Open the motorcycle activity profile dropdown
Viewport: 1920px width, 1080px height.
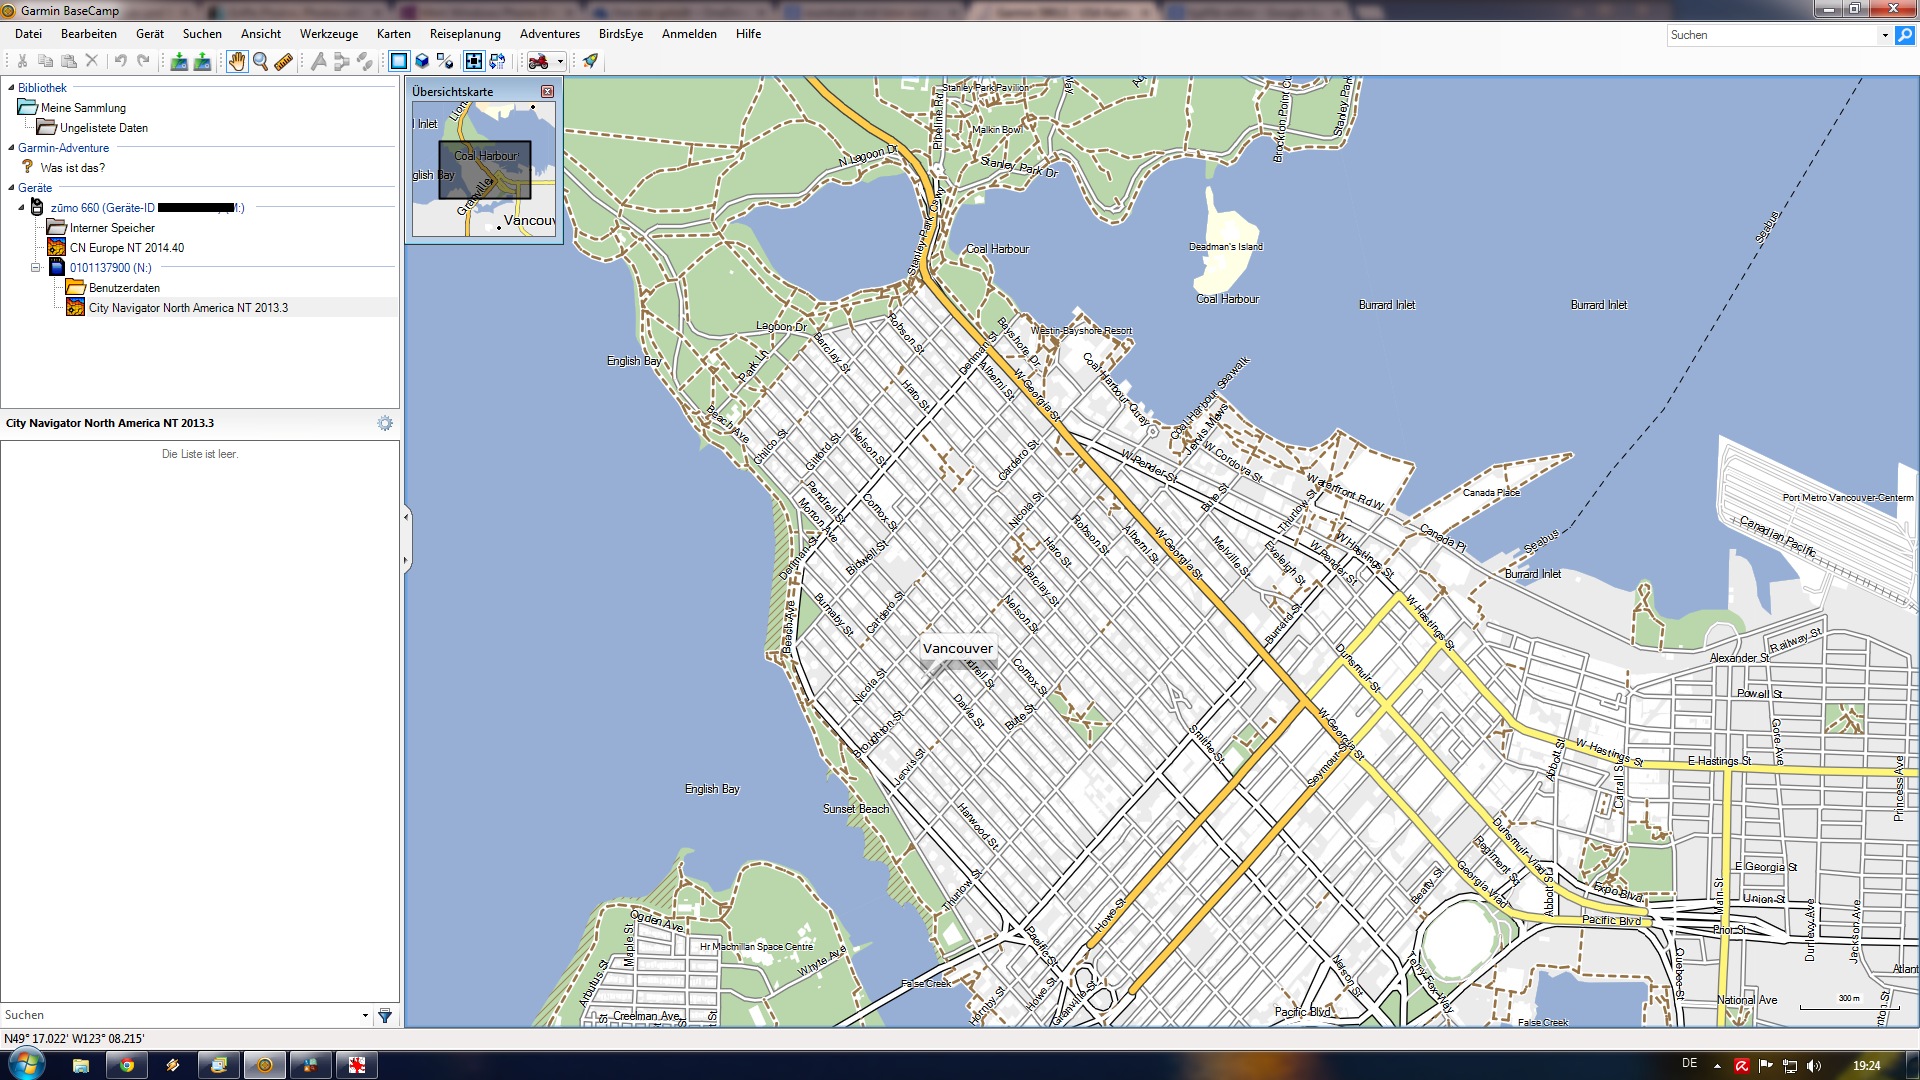pos(560,62)
